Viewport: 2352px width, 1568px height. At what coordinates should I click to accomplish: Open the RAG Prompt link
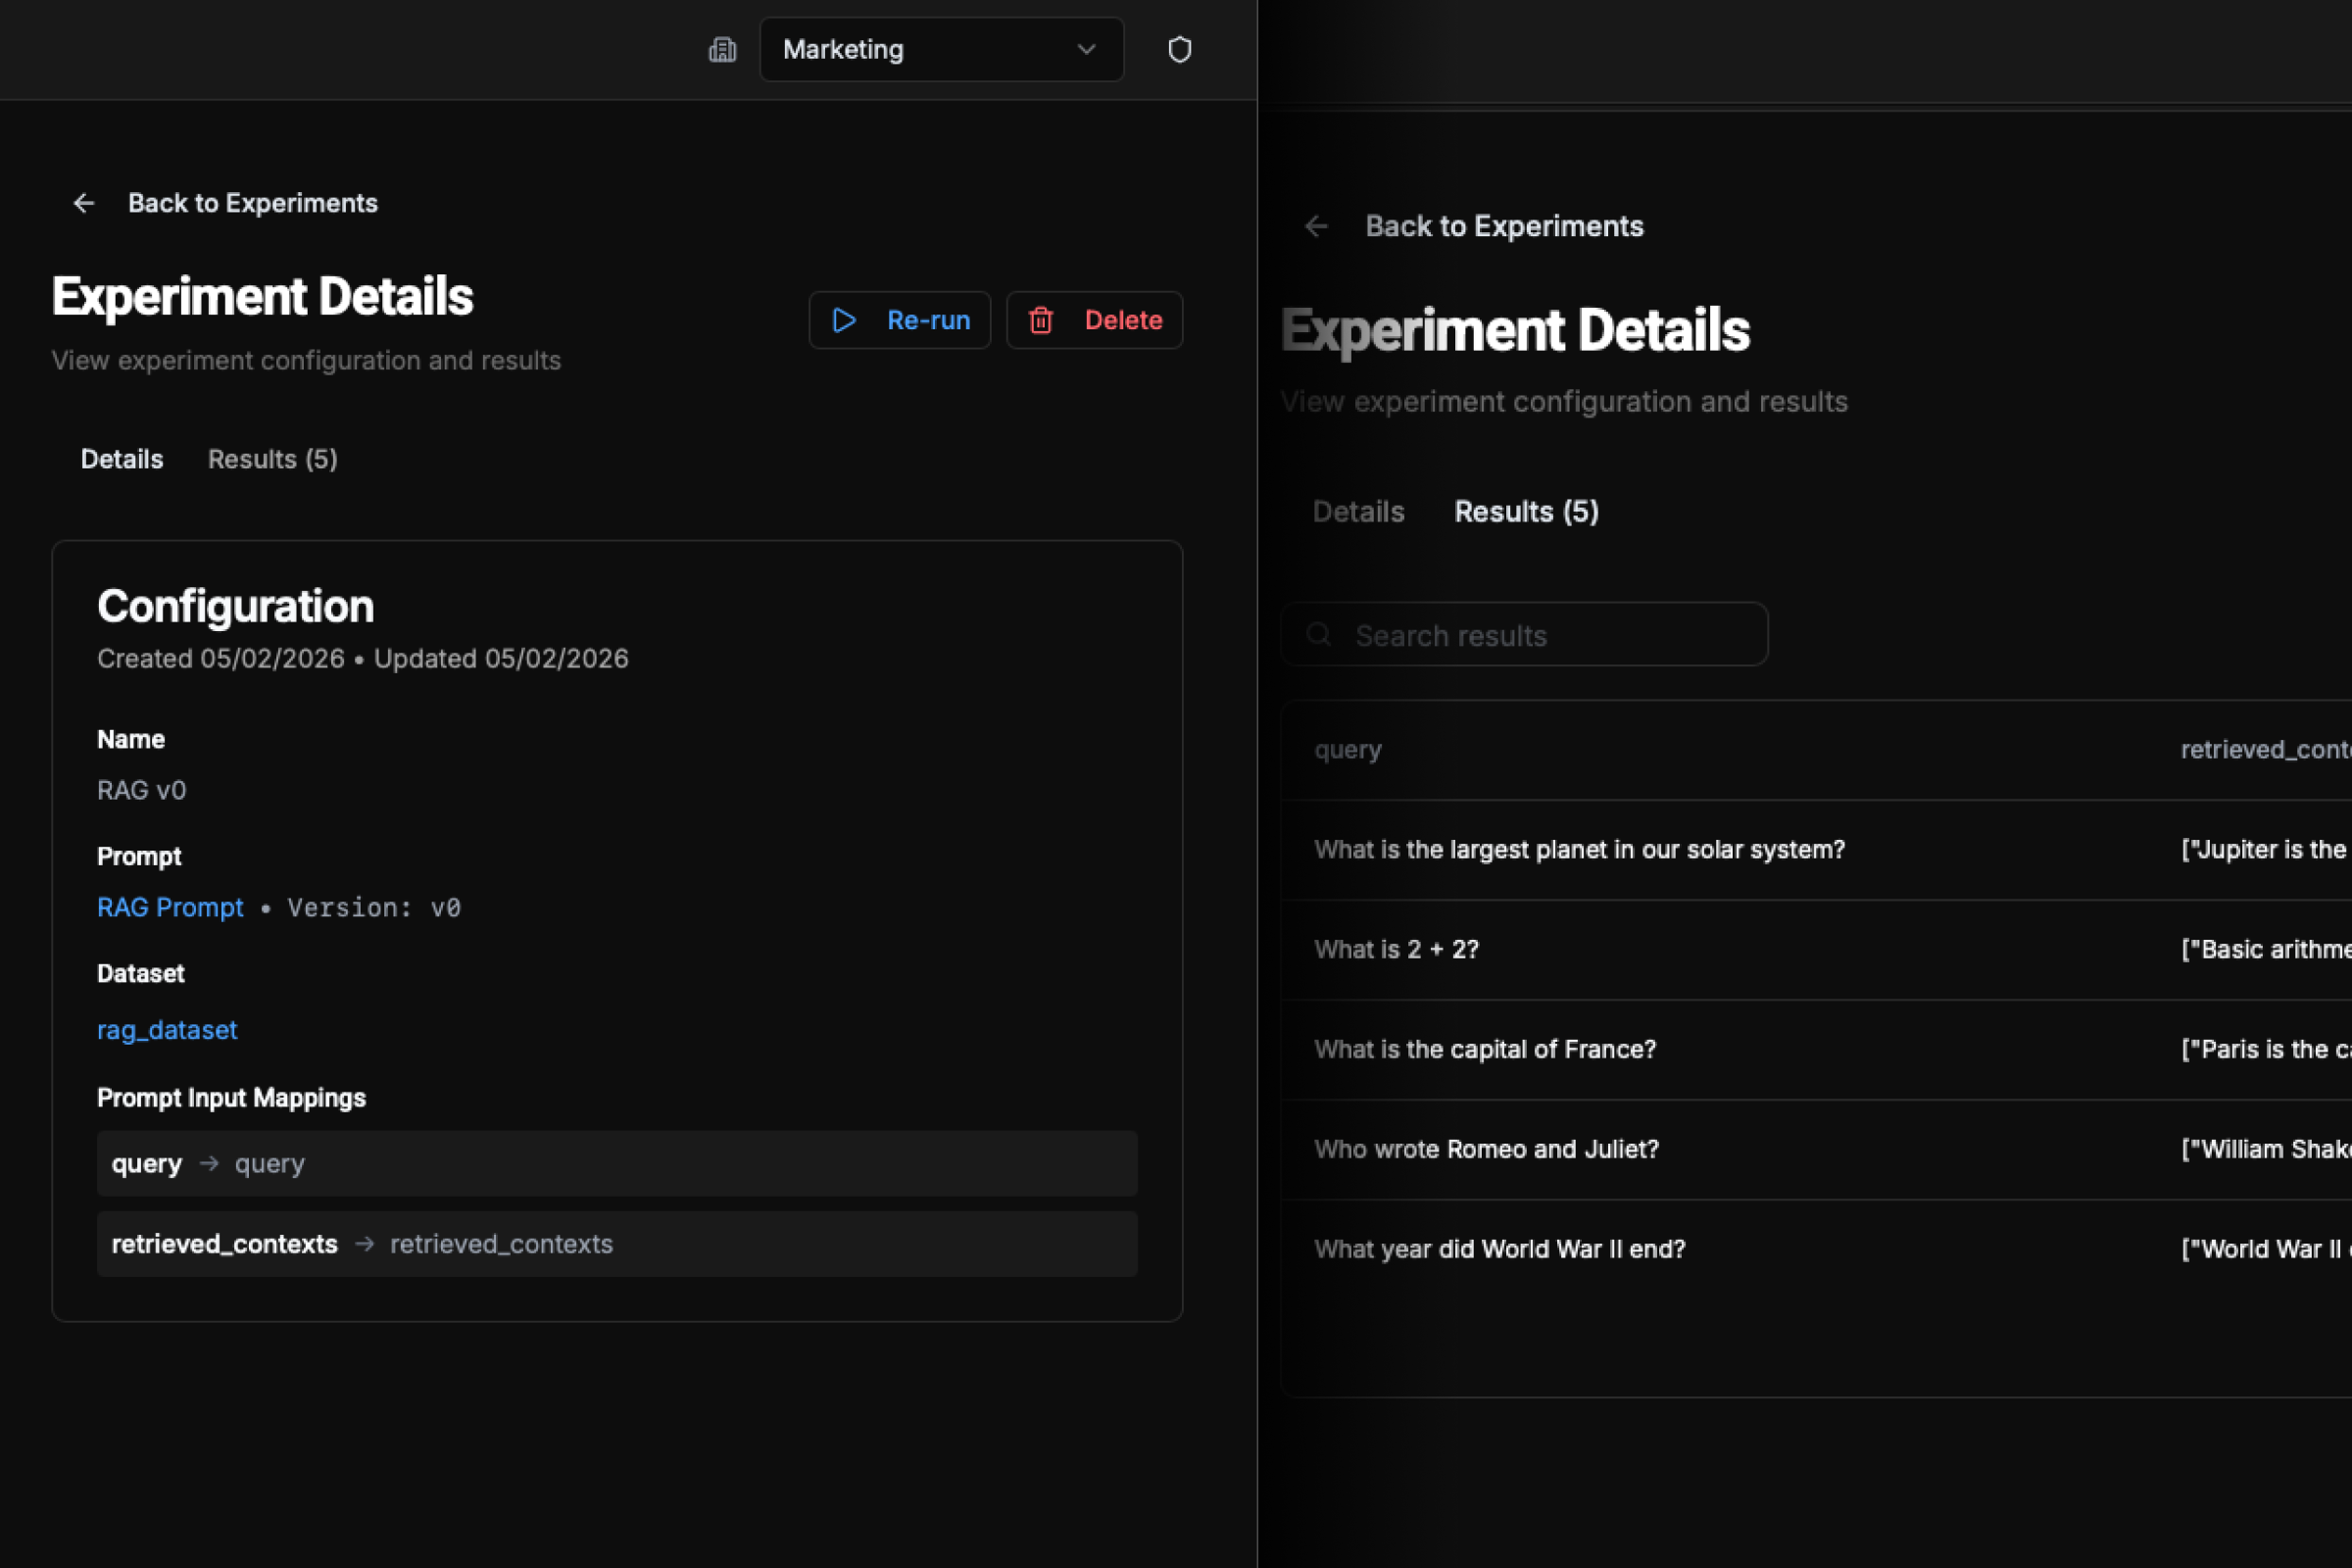coord(170,908)
